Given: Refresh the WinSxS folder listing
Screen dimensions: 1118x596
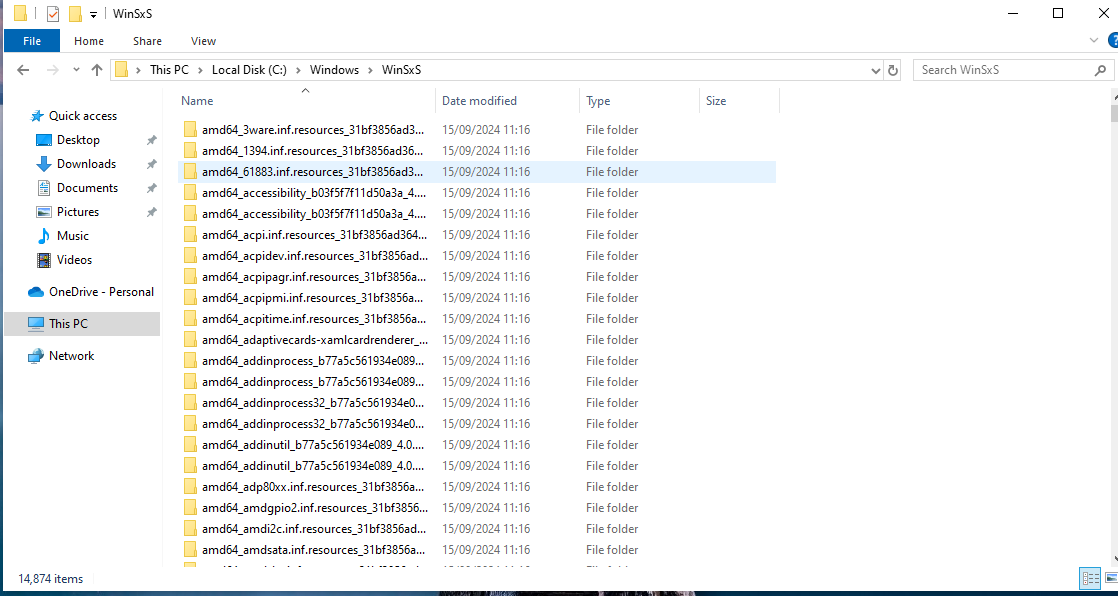Looking at the screenshot, I should coord(893,70).
